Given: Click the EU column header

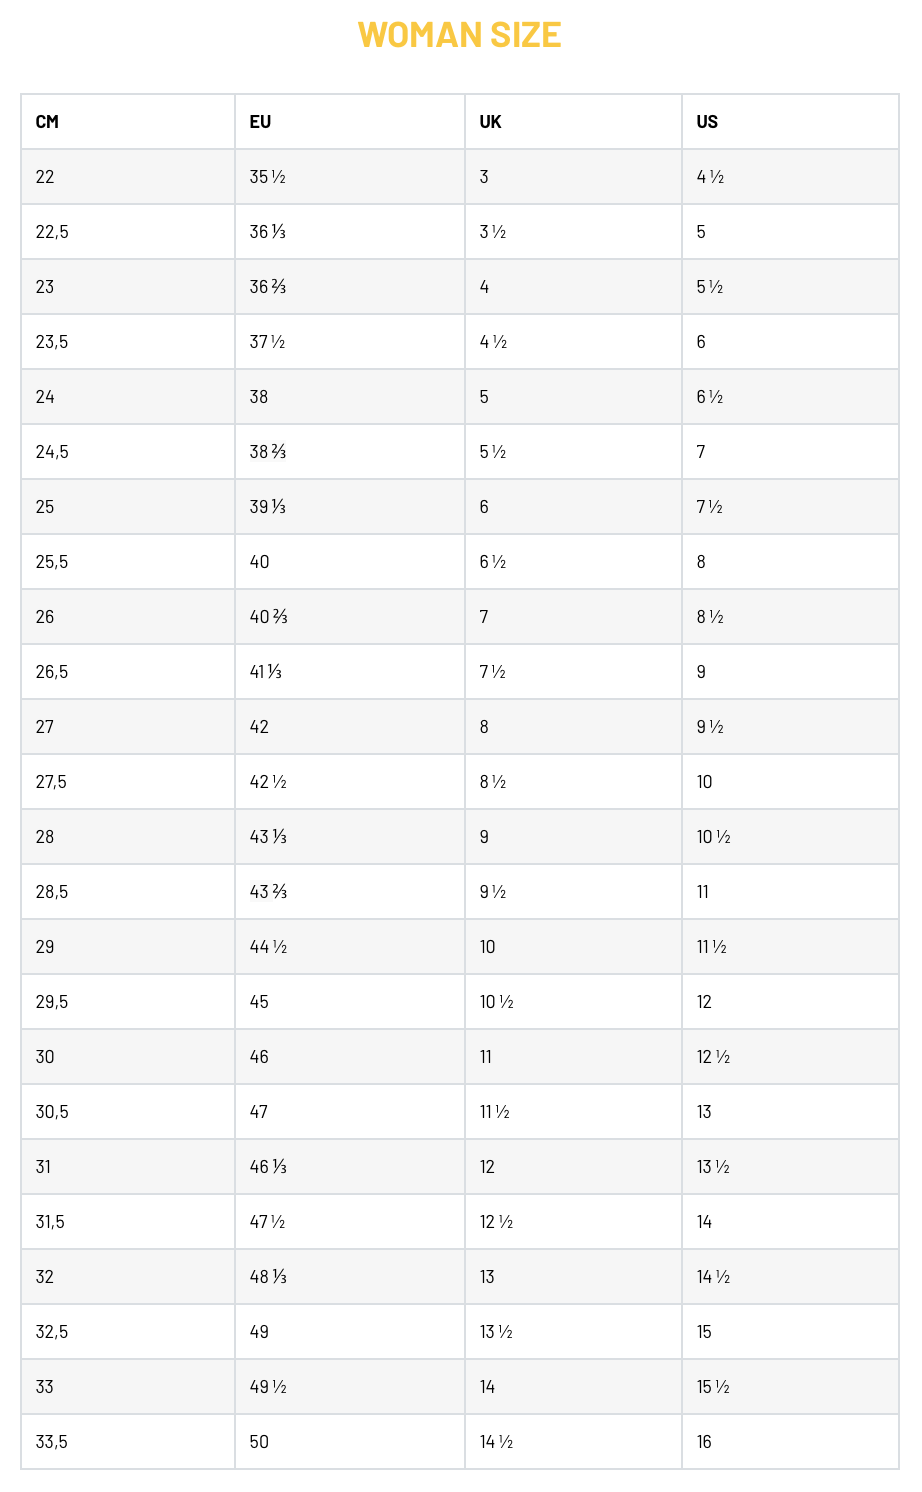Looking at the screenshot, I should click(260, 122).
